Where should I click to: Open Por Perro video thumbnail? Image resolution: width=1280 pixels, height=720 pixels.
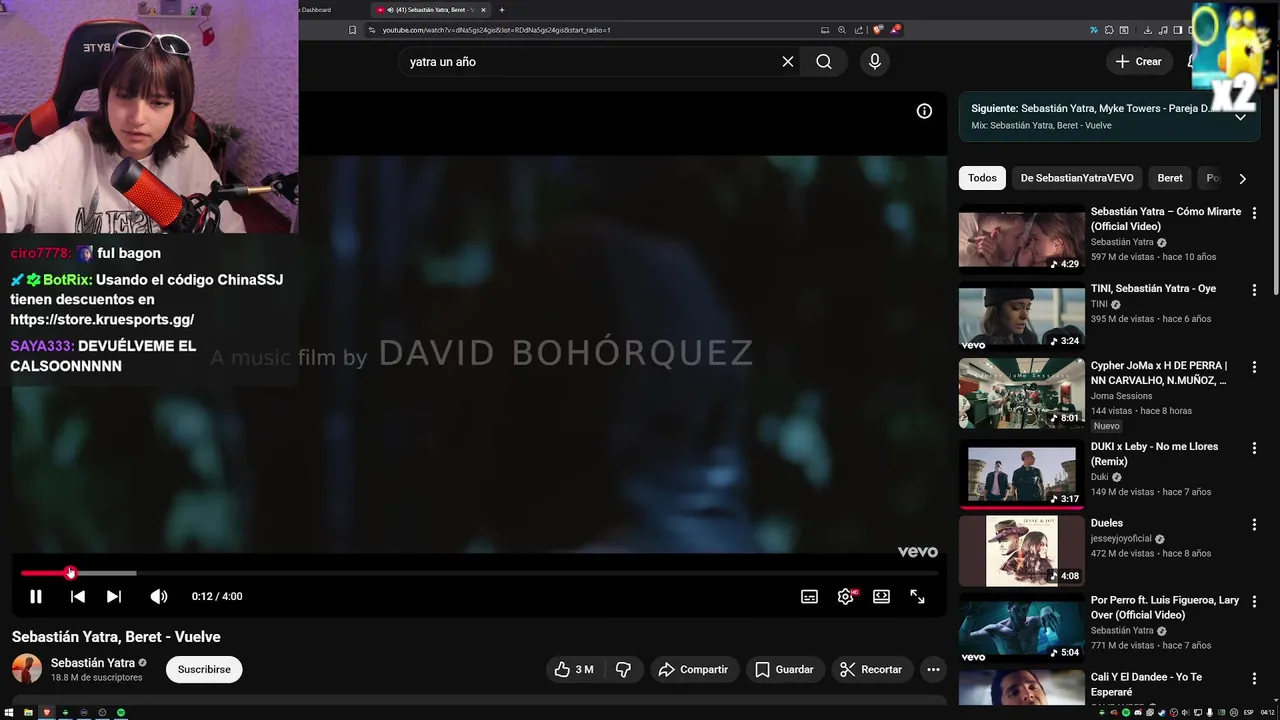tap(1021, 628)
